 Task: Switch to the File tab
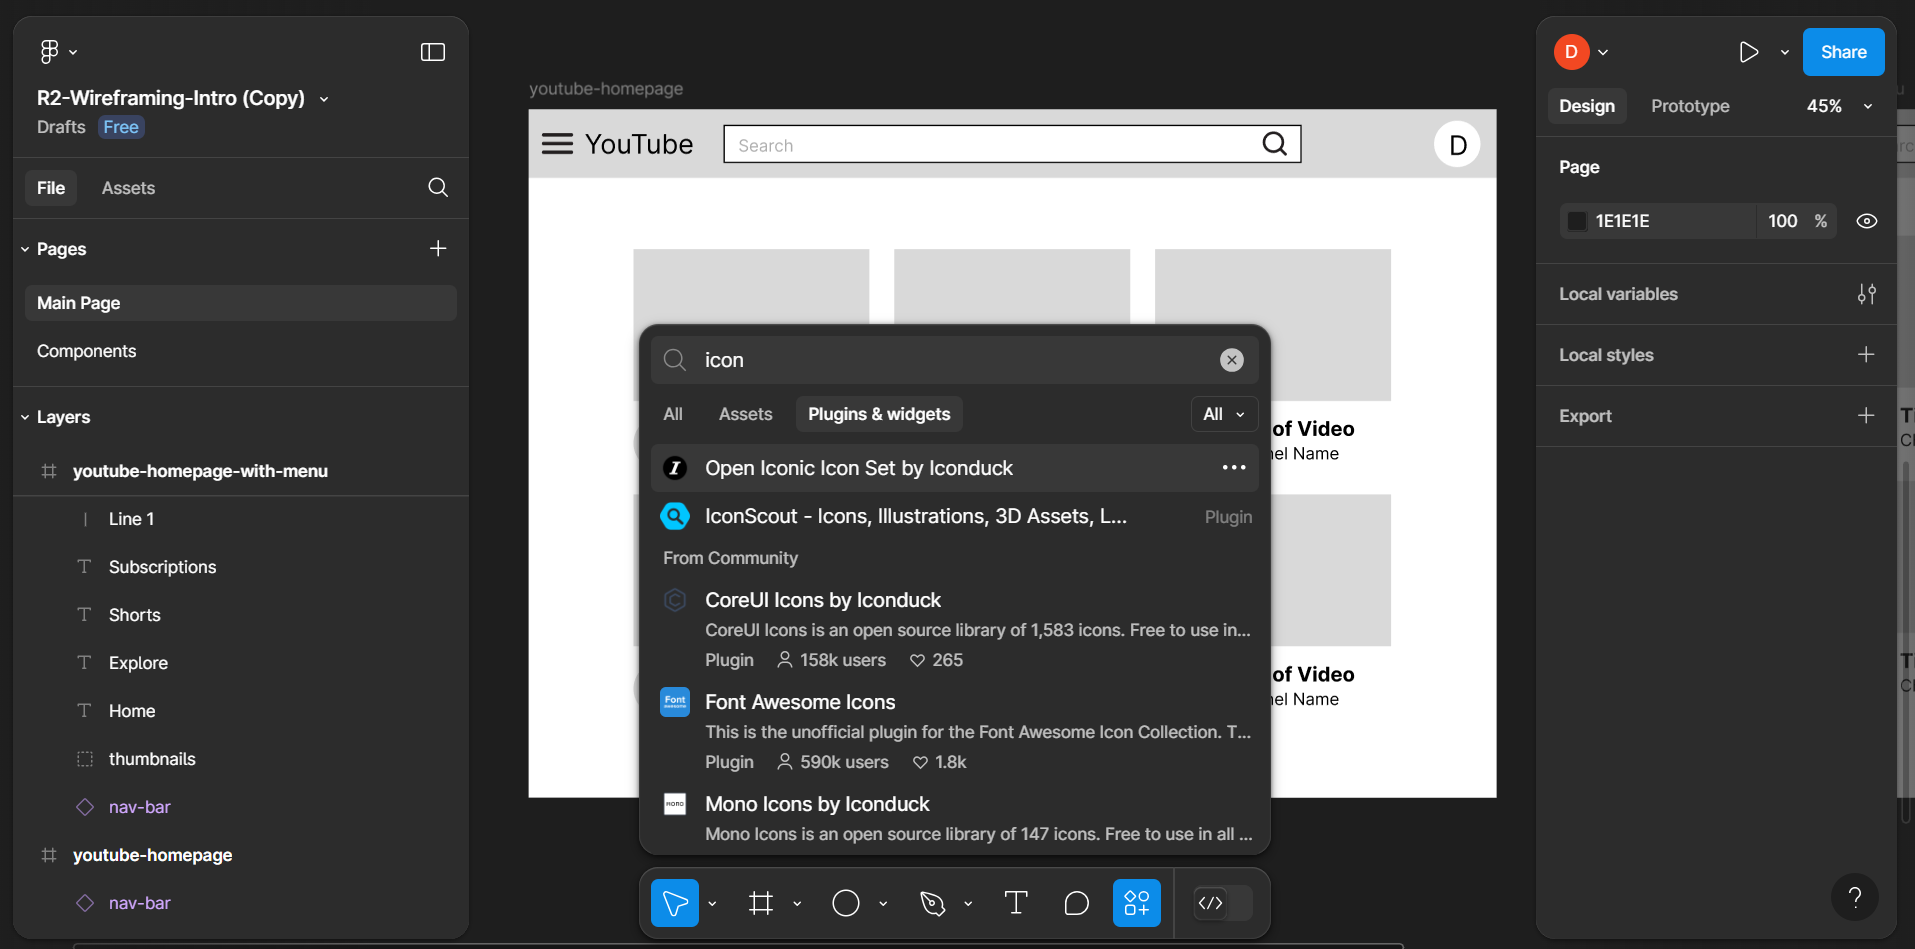51,188
